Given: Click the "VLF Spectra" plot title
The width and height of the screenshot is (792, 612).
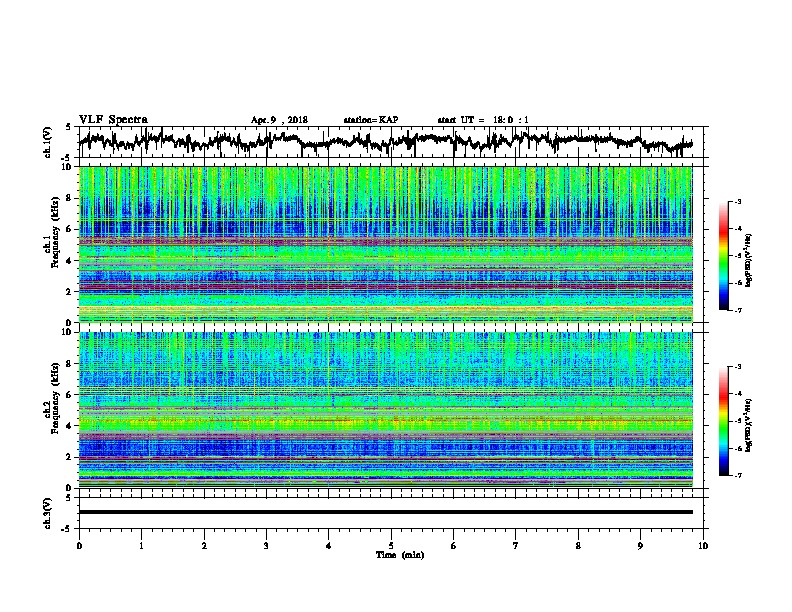Looking at the screenshot, I should (113, 120).
